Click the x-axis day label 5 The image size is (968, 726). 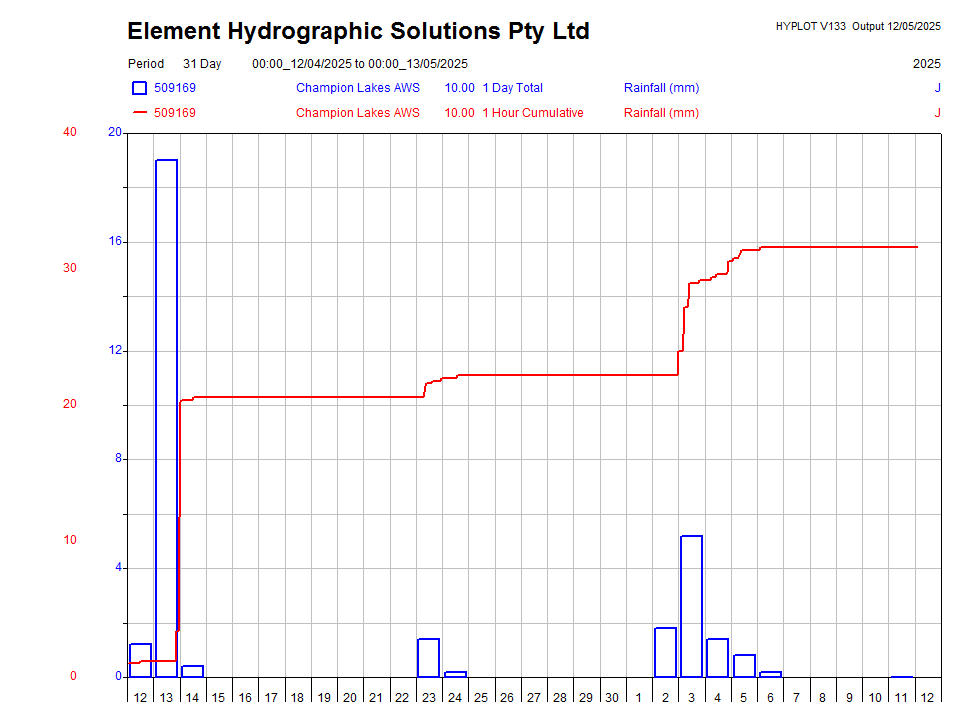pyautogui.click(x=744, y=697)
